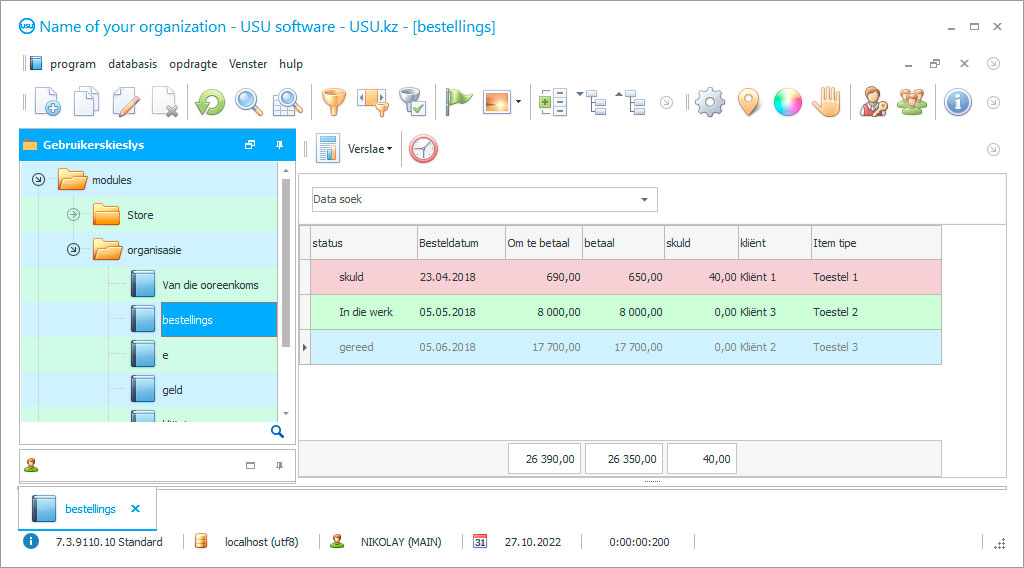1024x568 pixels.
Task: Click the green flag icon
Action: pos(458,102)
